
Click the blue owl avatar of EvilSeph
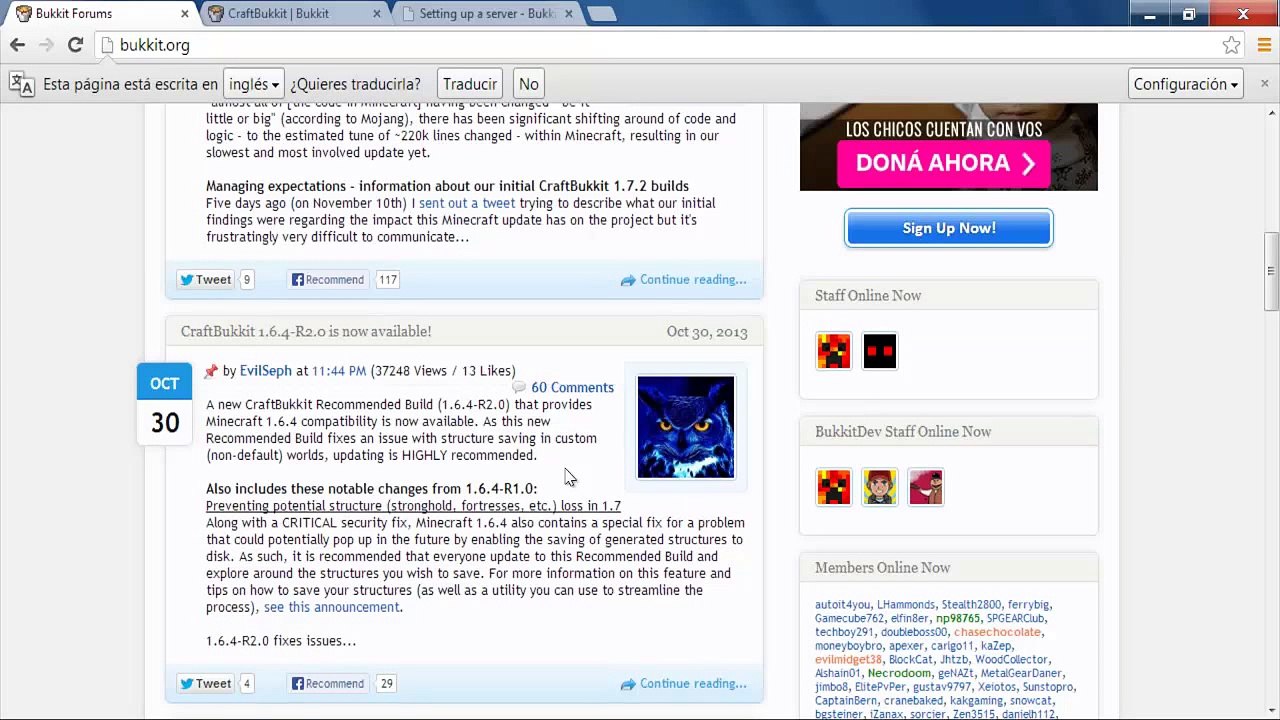point(686,427)
